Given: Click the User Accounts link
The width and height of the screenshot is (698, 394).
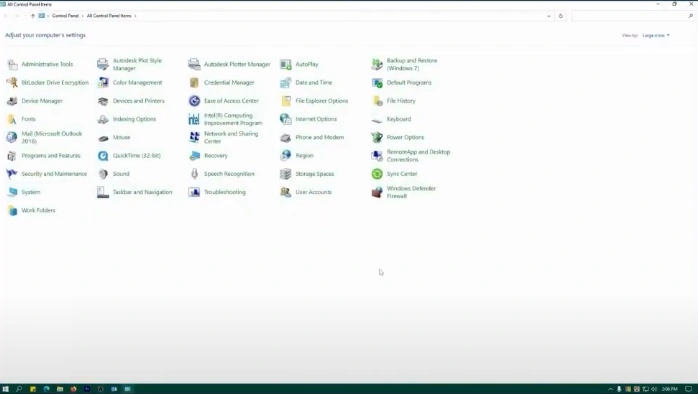Looking at the screenshot, I should pyautogui.click(x=314, y=192).
